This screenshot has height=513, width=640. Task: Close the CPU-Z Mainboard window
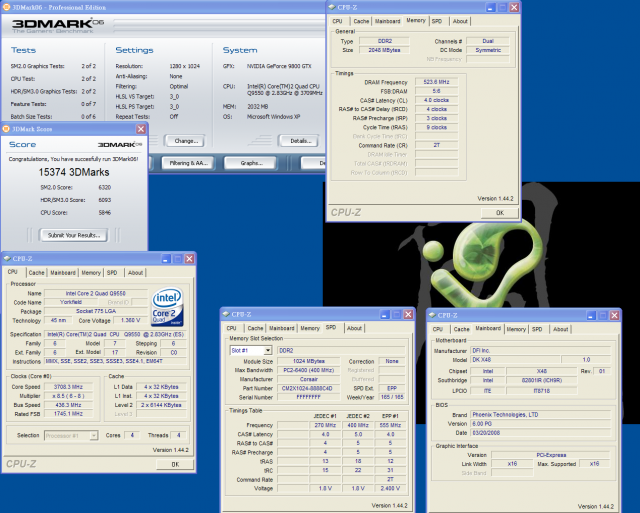coord(615,315)
